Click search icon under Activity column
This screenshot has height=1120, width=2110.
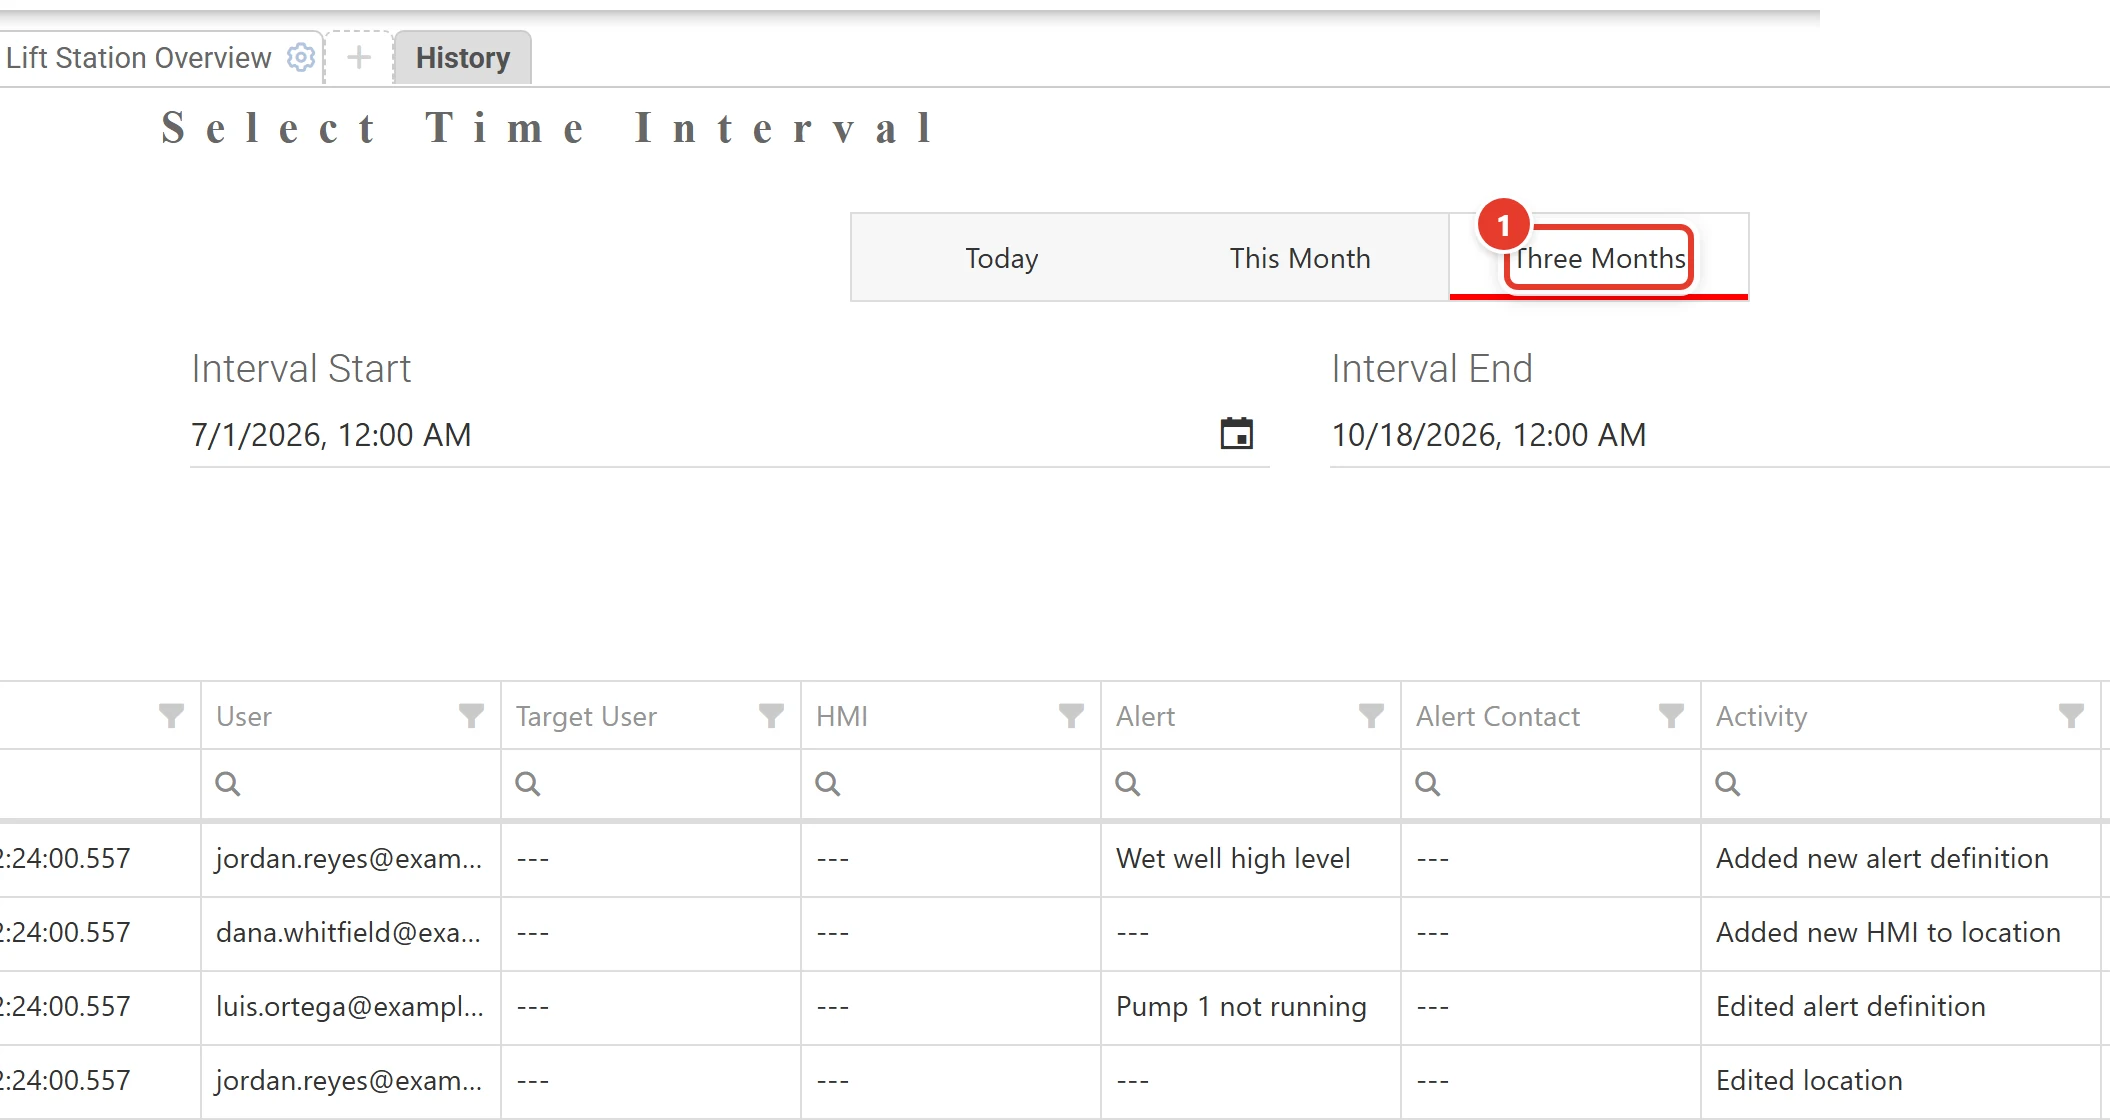(1728, 784)
